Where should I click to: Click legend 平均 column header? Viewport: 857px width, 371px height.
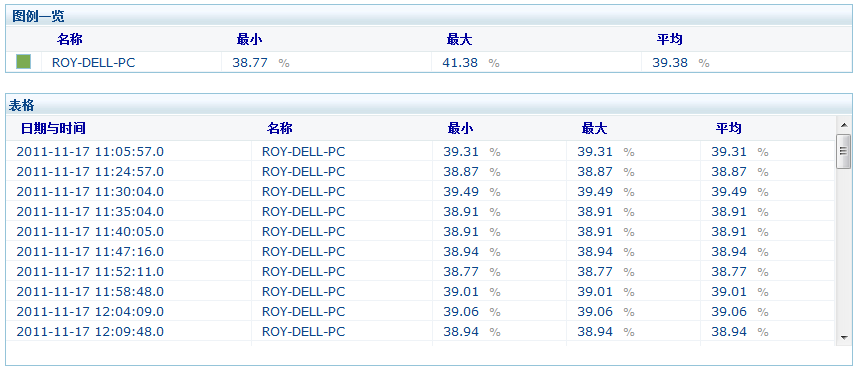pyautogui.click(x=670, y=39)
